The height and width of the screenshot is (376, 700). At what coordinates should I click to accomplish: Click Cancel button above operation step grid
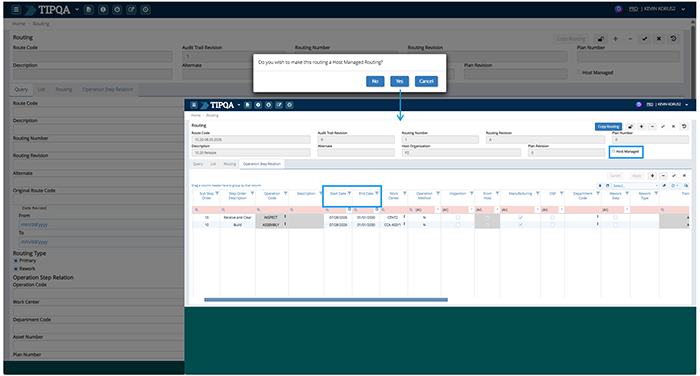click(615, 176)
